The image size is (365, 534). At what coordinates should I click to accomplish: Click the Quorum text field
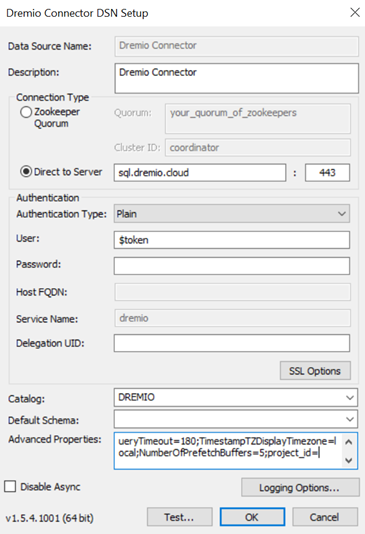point(258,119)
